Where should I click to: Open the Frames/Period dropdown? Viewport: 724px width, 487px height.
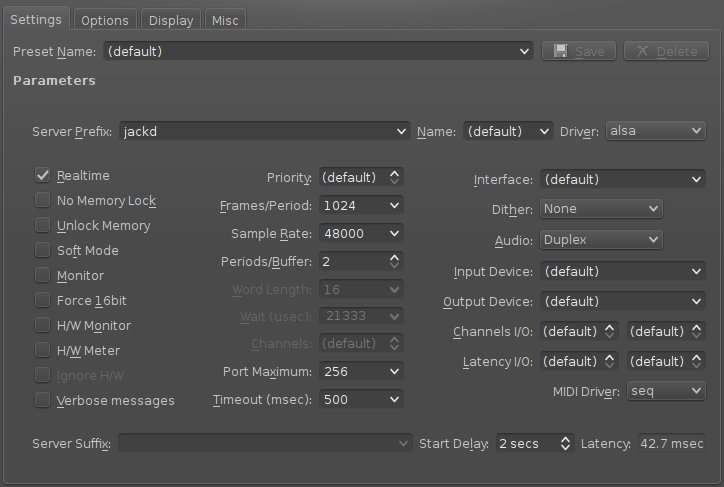coord(361,206)
